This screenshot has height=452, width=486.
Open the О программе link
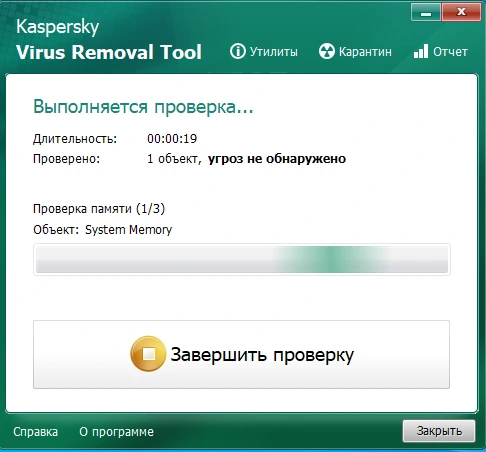116,432
